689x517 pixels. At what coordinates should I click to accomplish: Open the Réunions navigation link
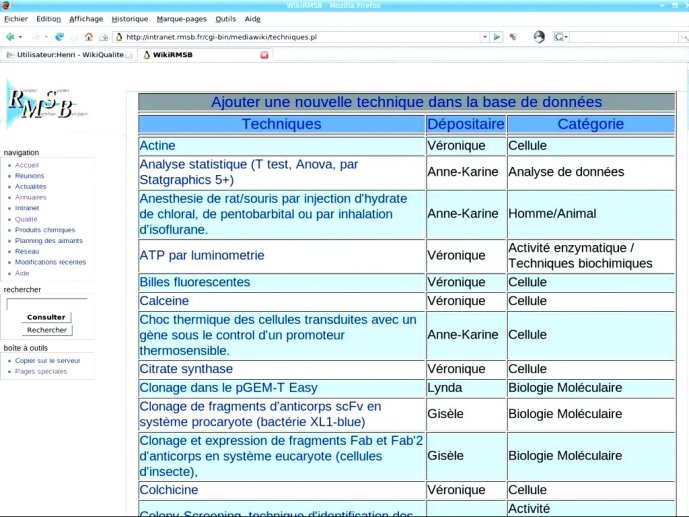[29, 176]
